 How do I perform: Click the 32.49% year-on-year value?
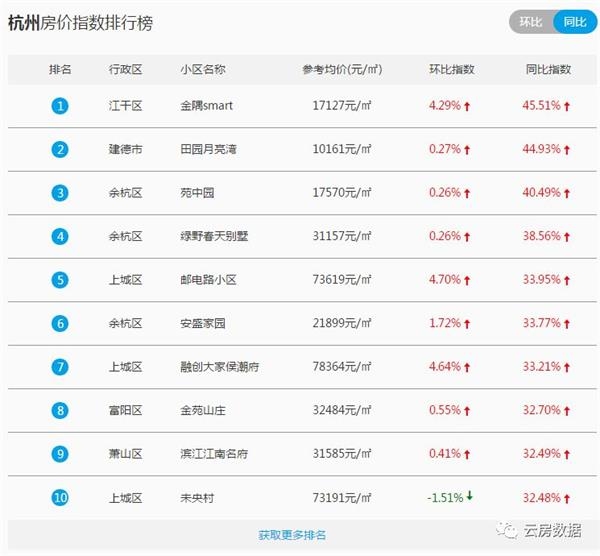[542, 454]
